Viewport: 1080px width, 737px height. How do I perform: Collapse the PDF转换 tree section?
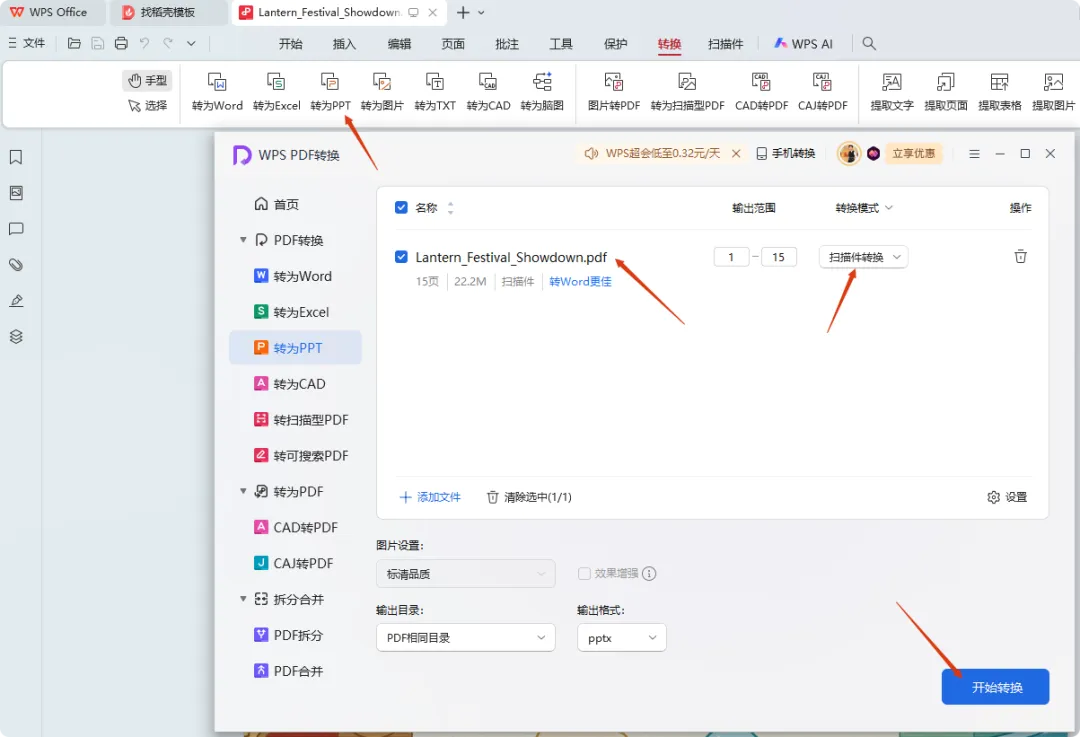[243, 240]
